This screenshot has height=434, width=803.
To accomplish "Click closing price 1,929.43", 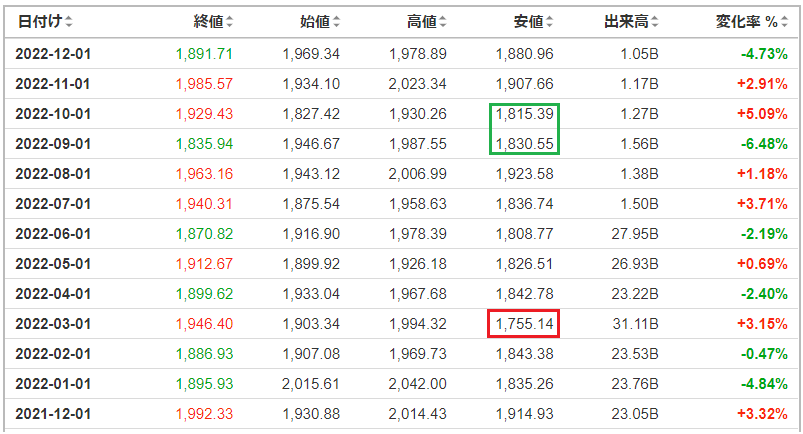I will click(204, 114).
